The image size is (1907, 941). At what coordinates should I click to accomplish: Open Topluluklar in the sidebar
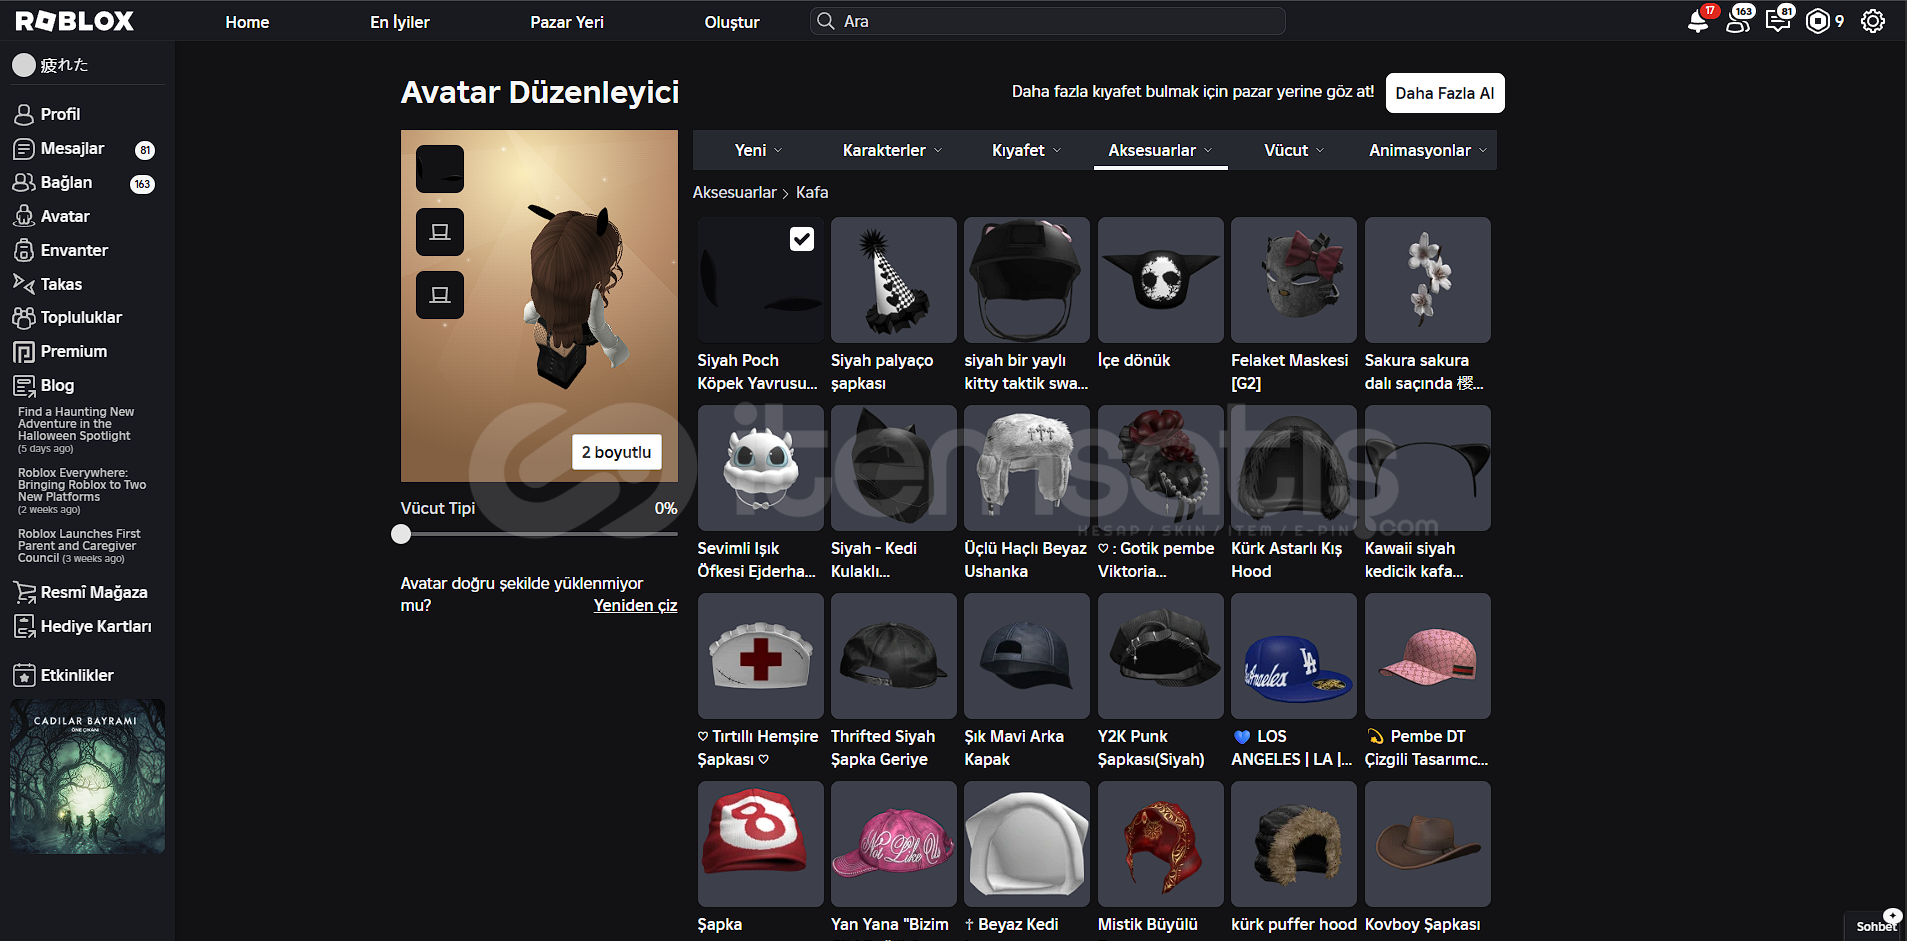click(x=81, y=317)
